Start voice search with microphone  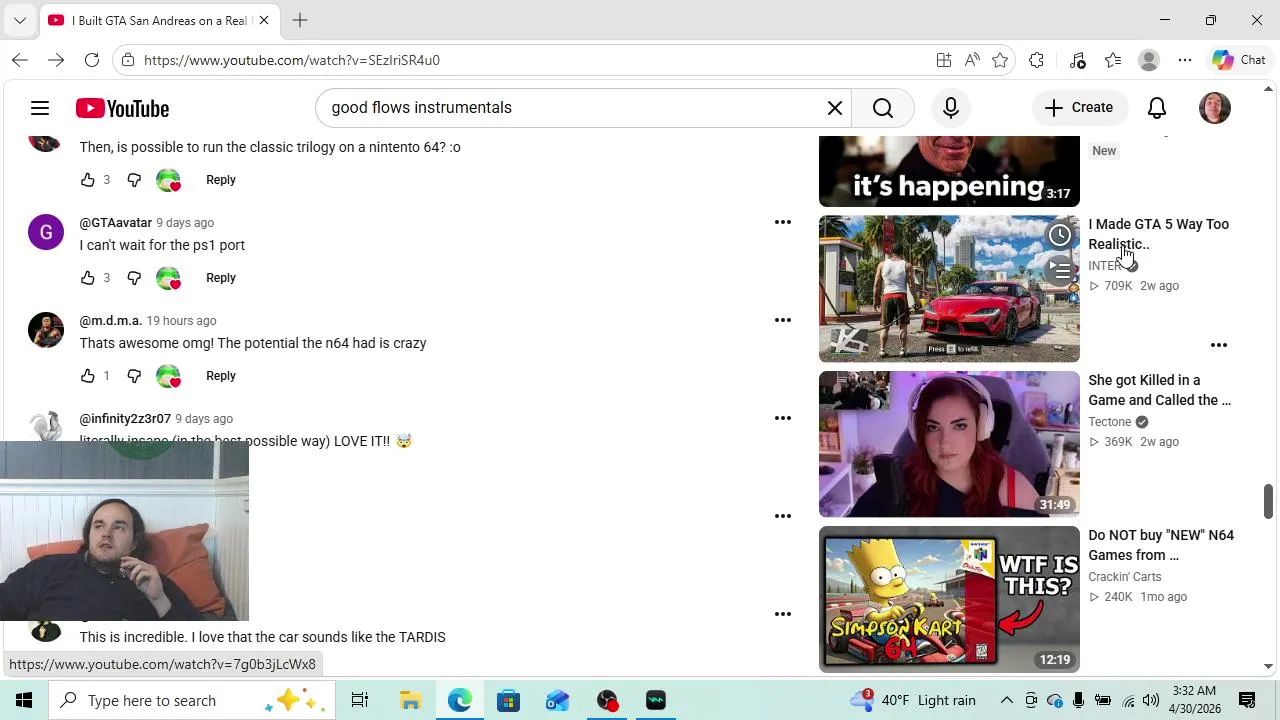pos(951,108)
